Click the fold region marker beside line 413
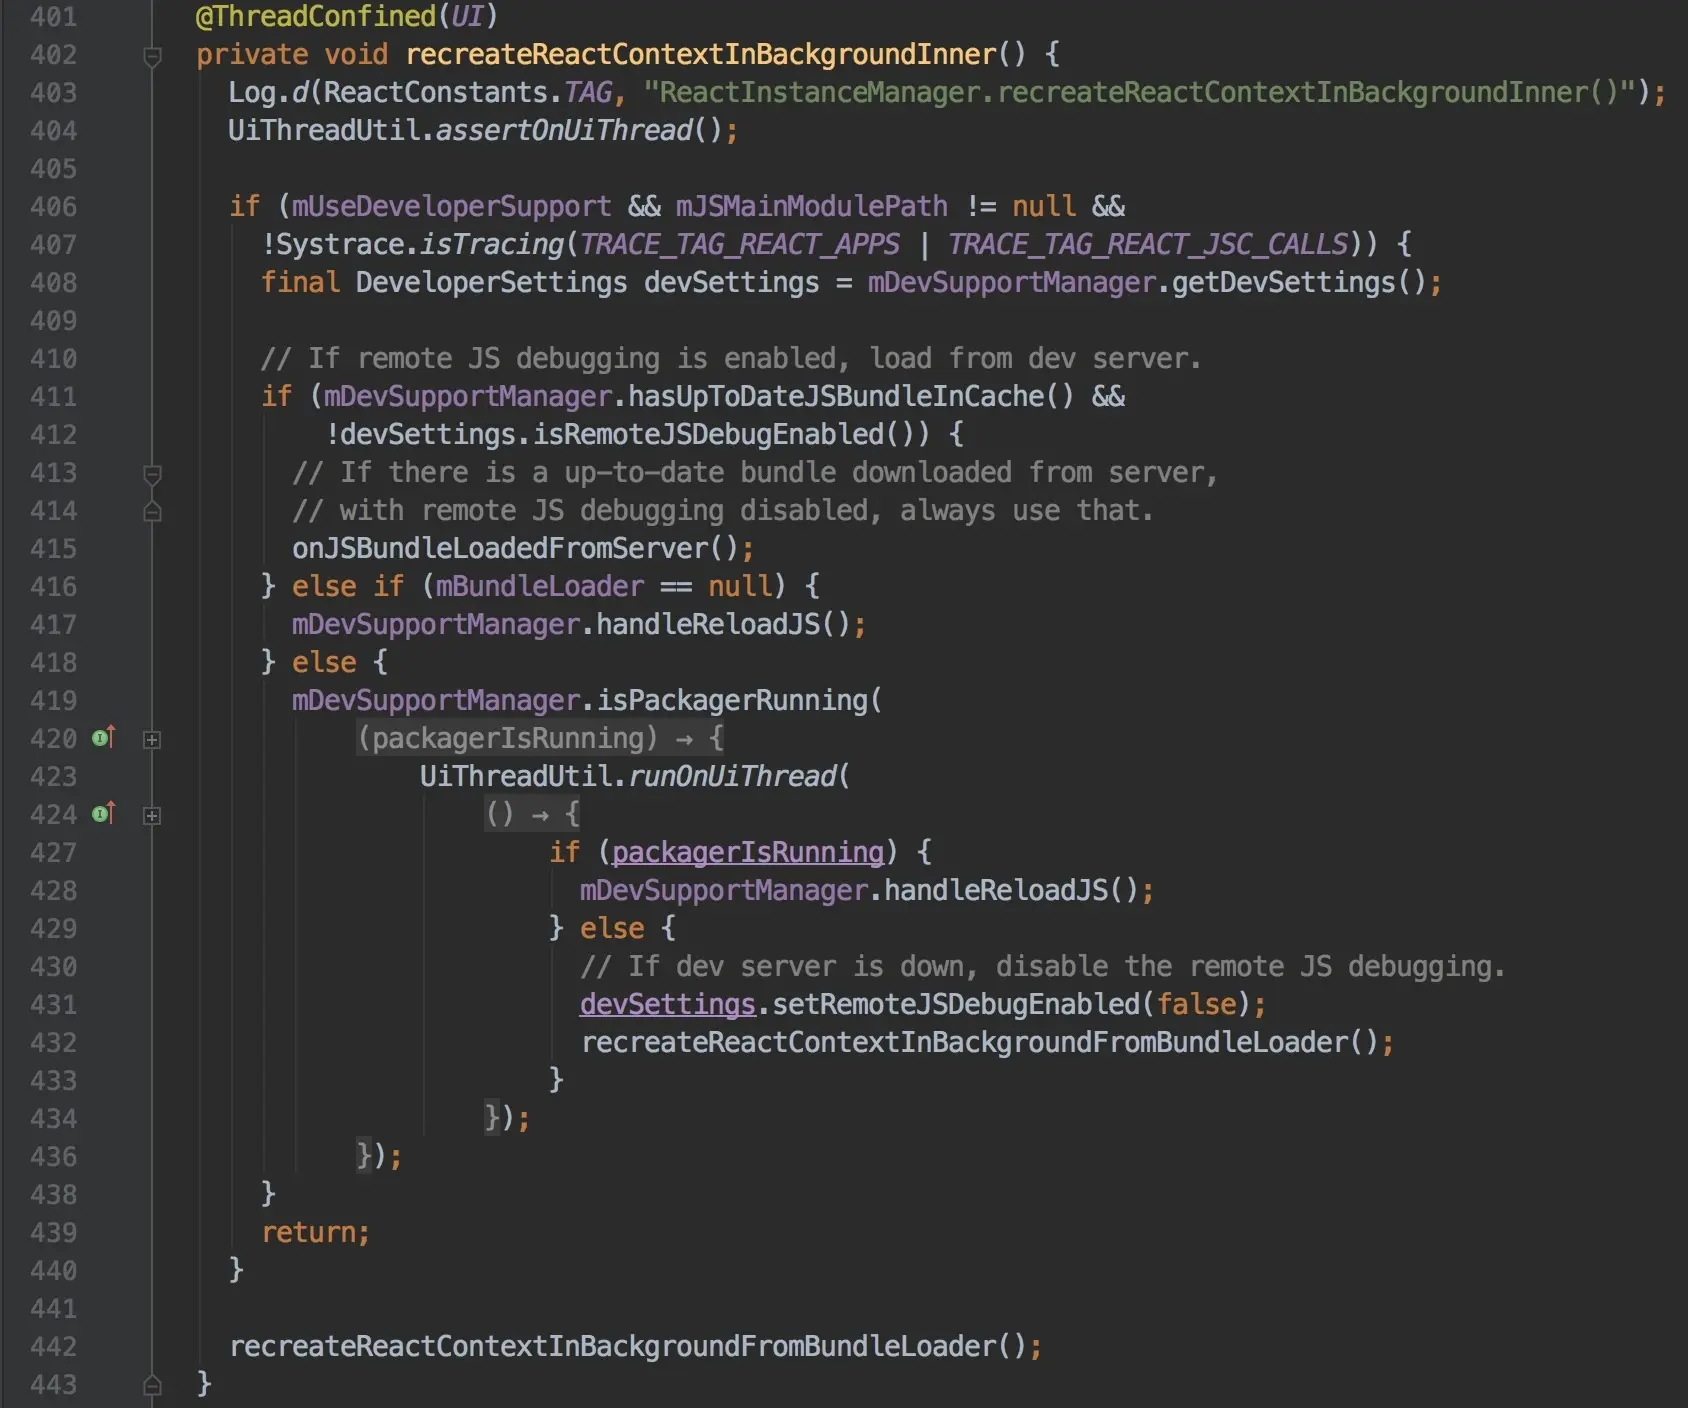The image size is (1688, 1408). (152, 472)
